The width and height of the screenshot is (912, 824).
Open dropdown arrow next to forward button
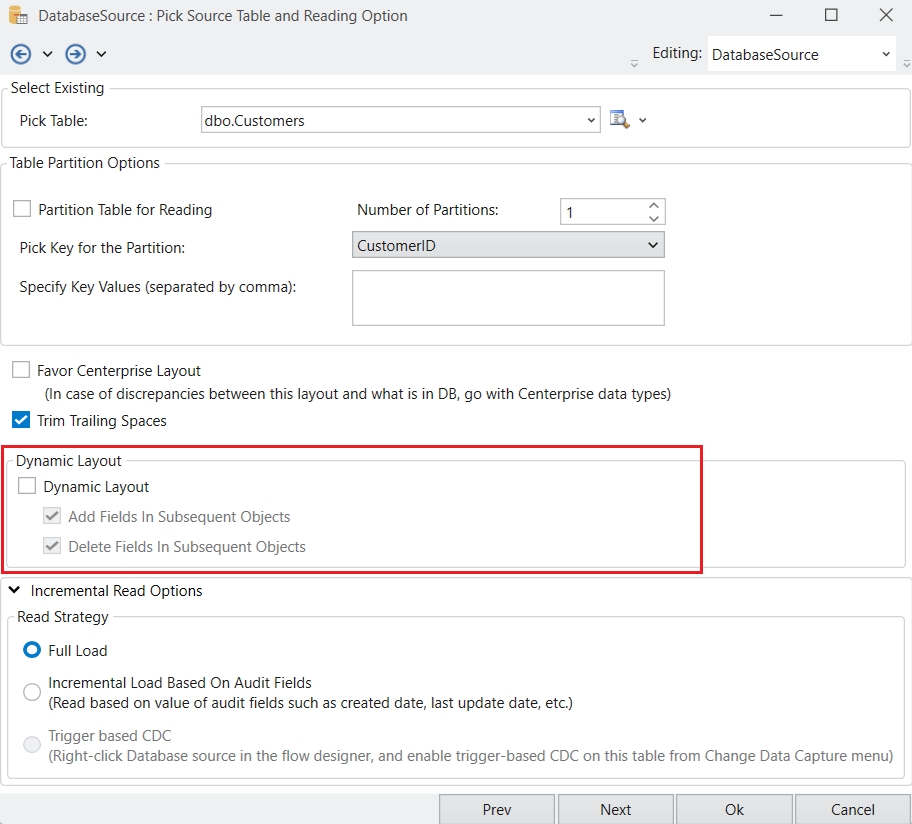pos(101,54)
